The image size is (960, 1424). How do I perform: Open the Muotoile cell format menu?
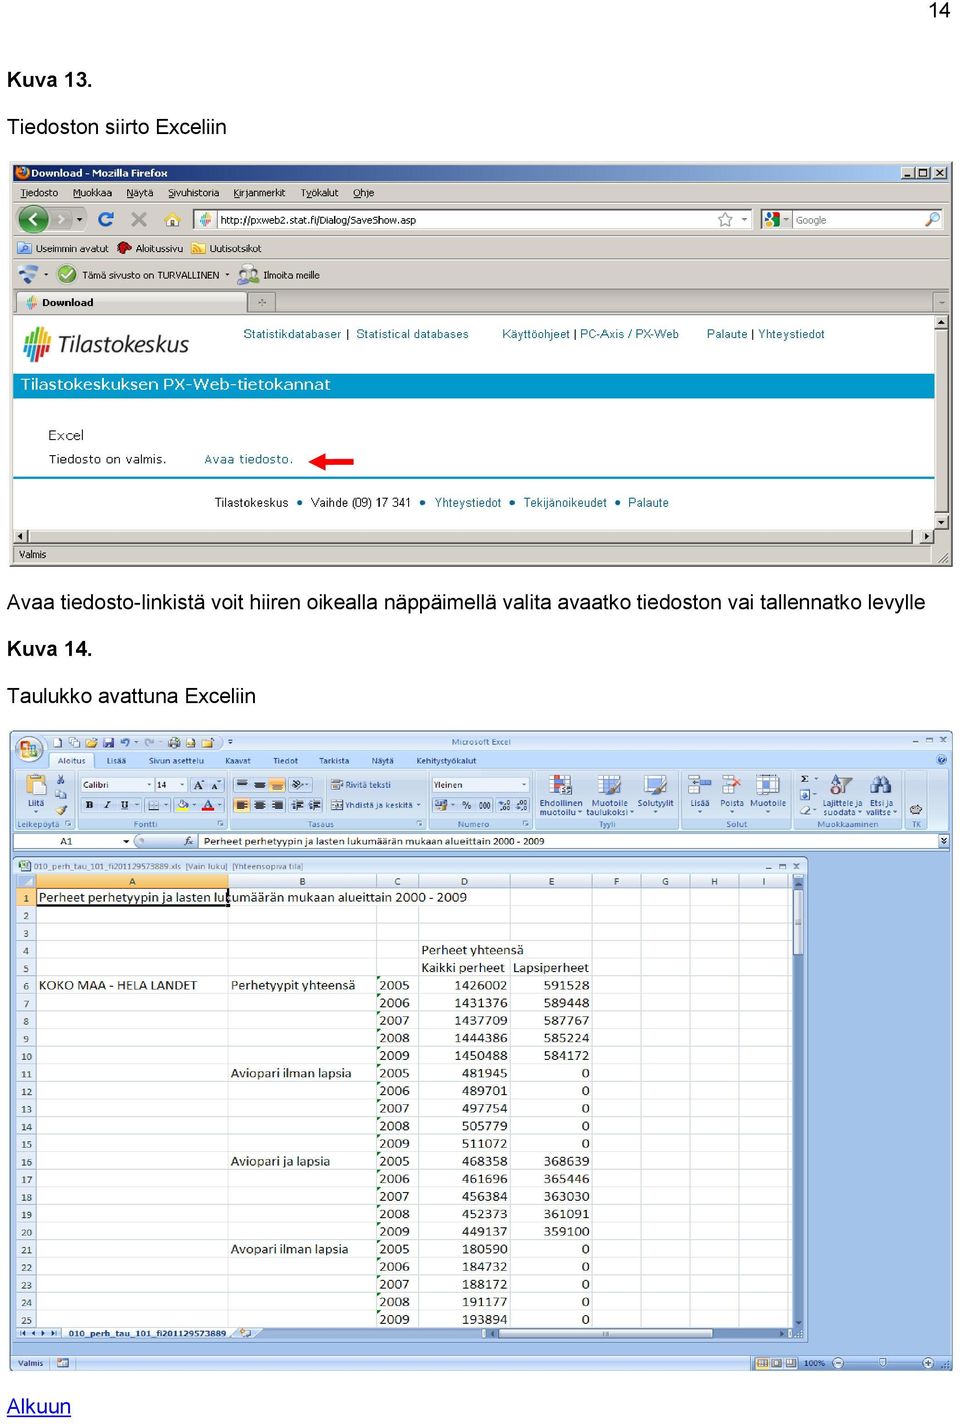click(x=768, y=793)
